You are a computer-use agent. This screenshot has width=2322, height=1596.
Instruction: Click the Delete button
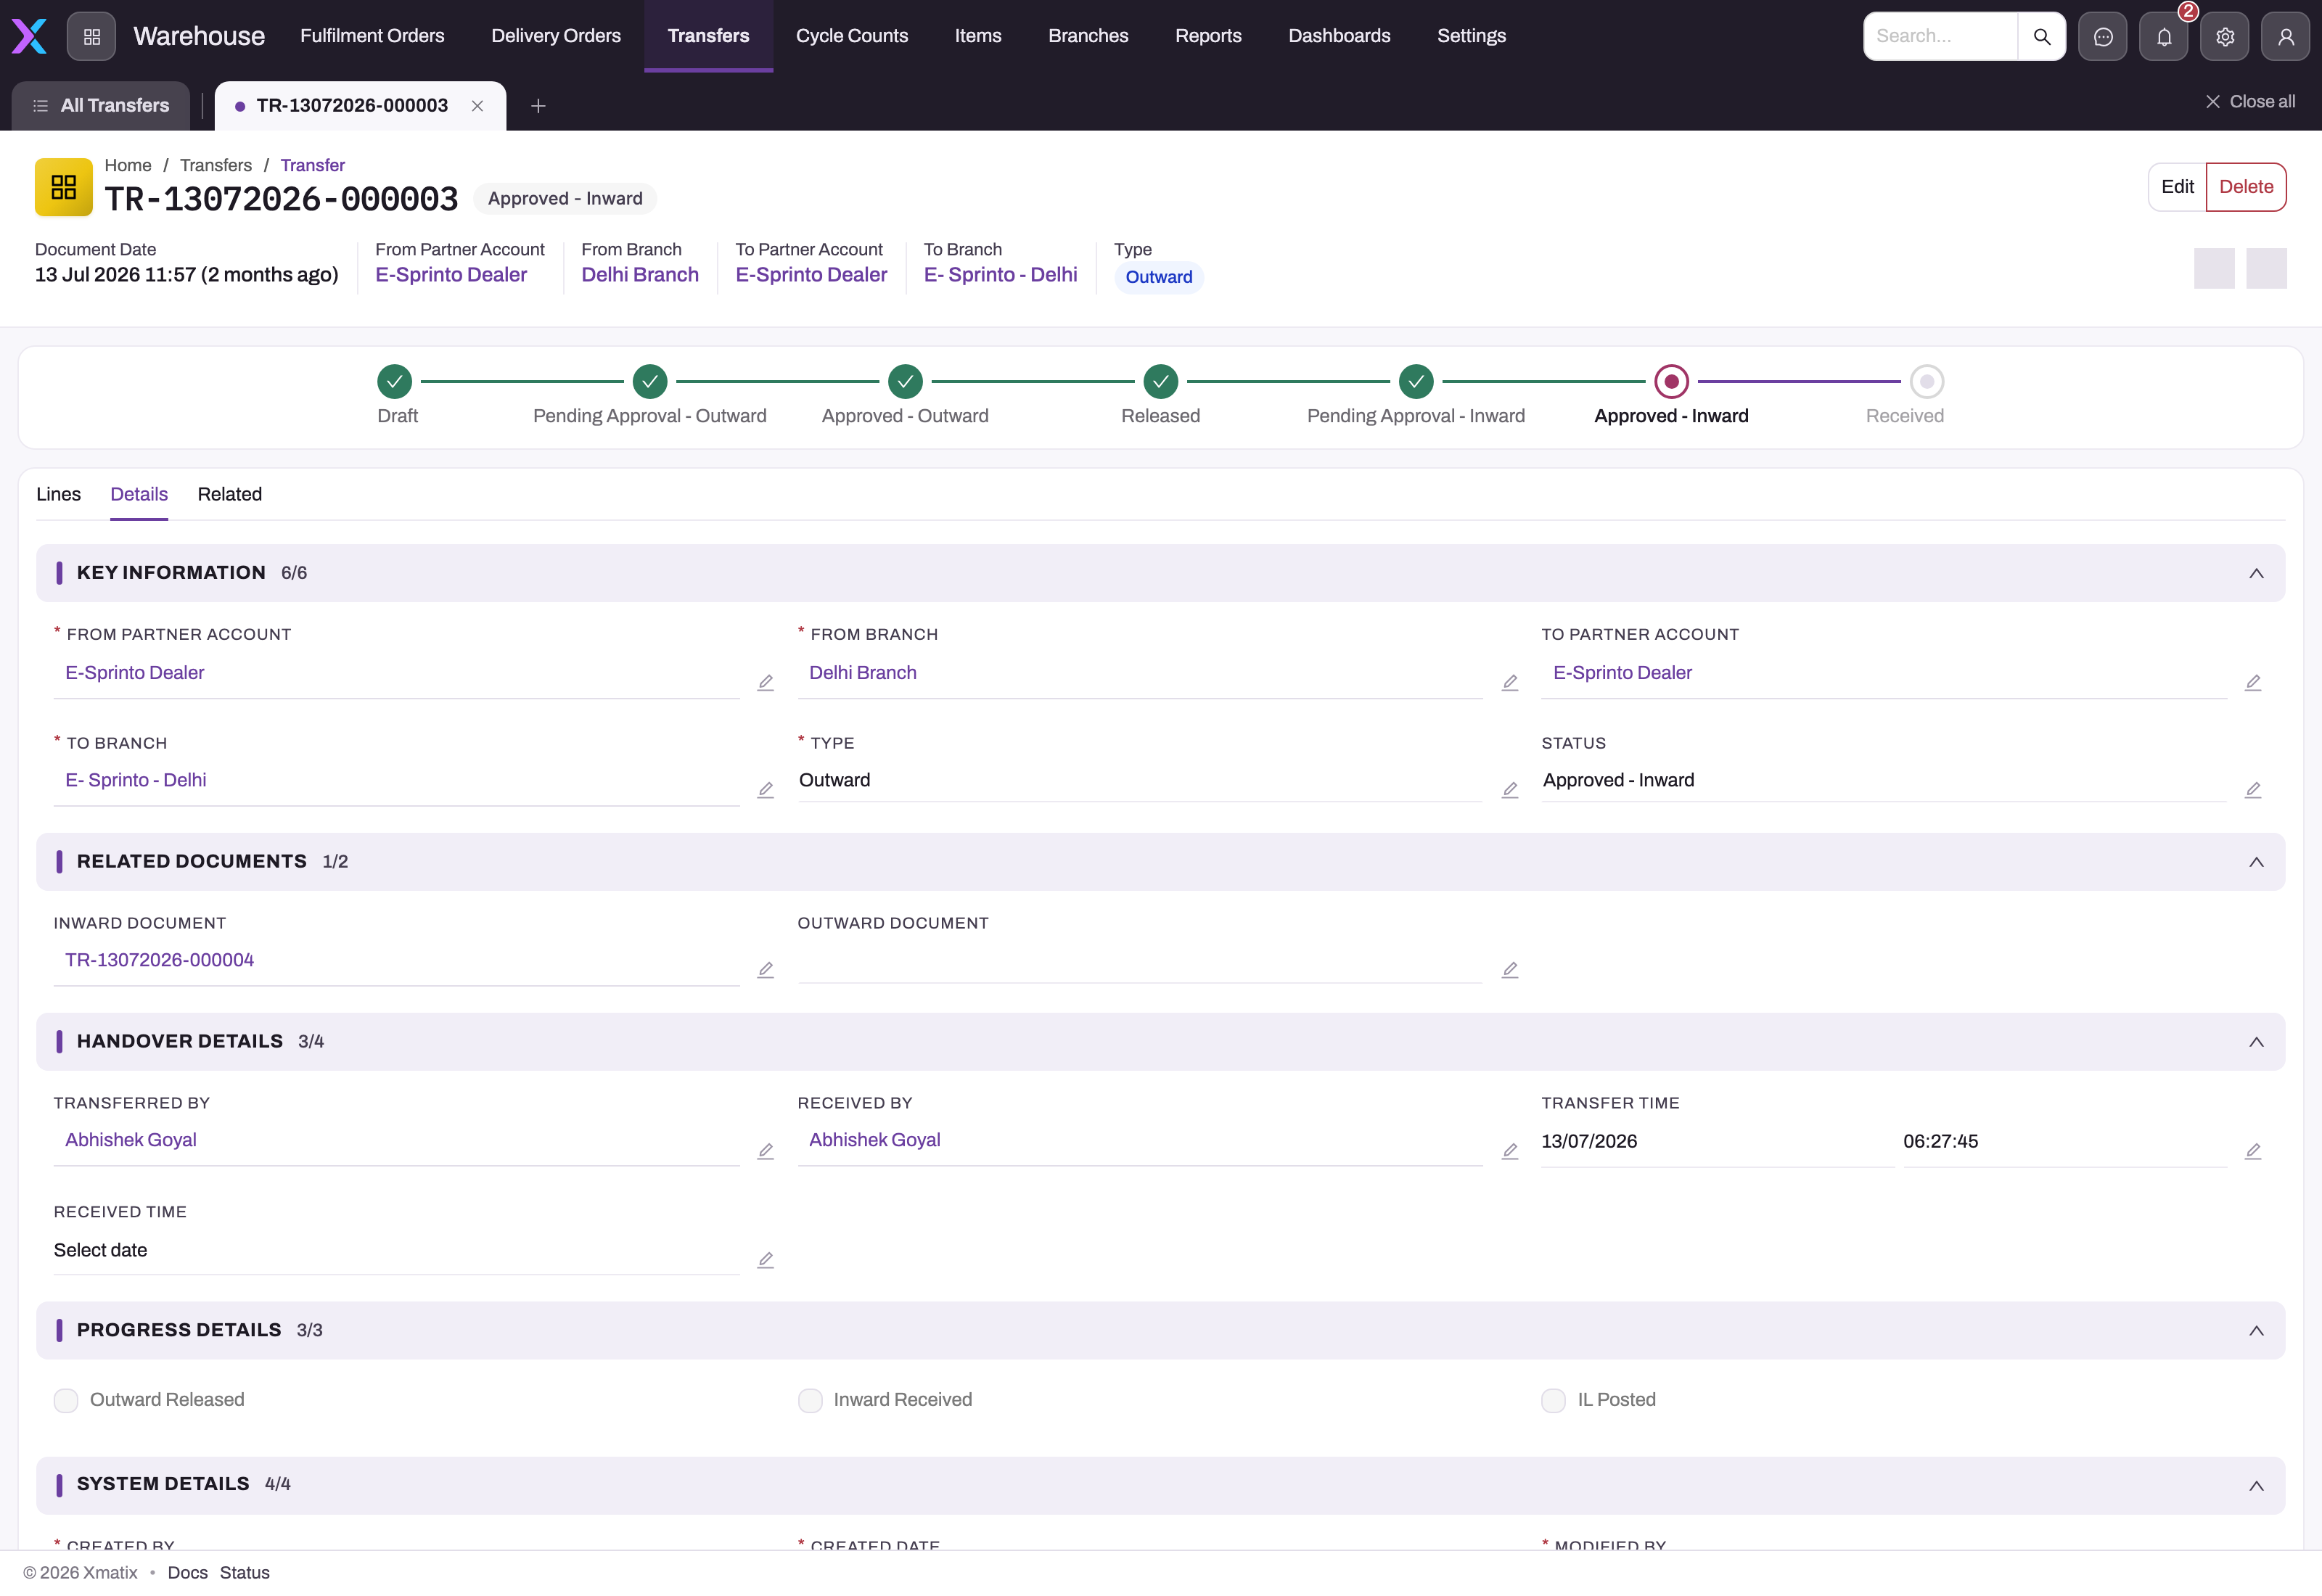2245,187
